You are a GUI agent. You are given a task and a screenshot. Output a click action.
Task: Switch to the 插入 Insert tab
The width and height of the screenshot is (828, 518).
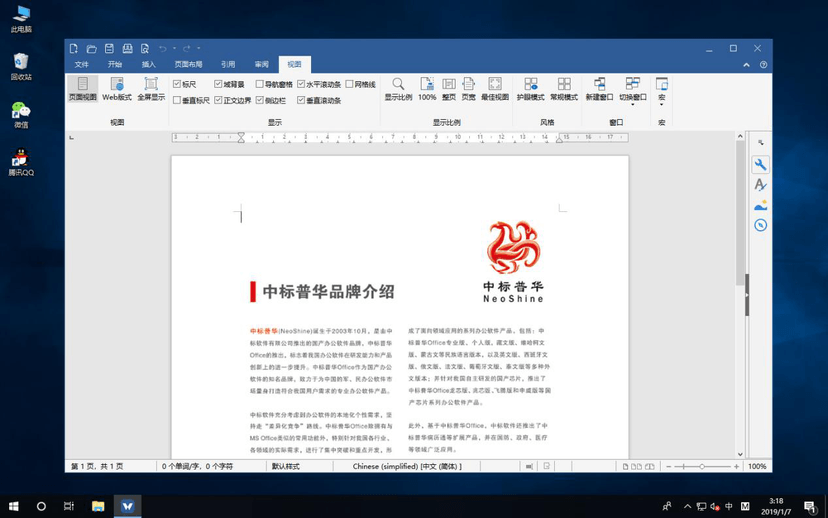pyautogui.click(x=148, y=64)
